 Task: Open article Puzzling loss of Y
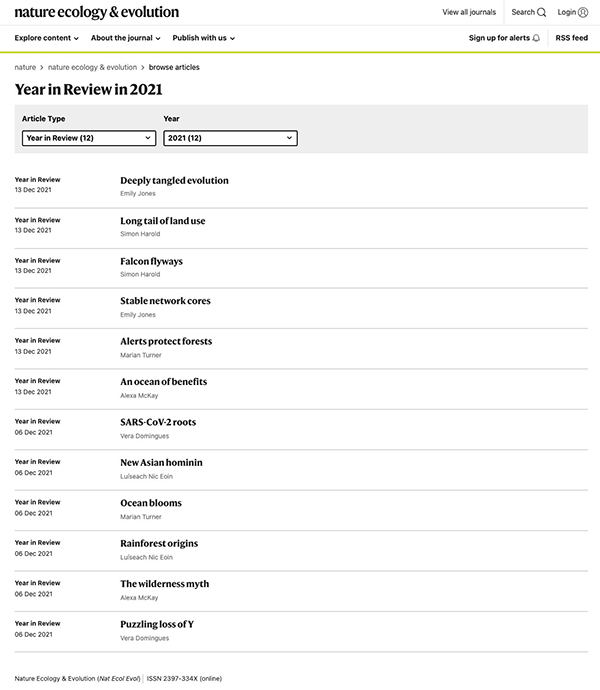(157, 624)
